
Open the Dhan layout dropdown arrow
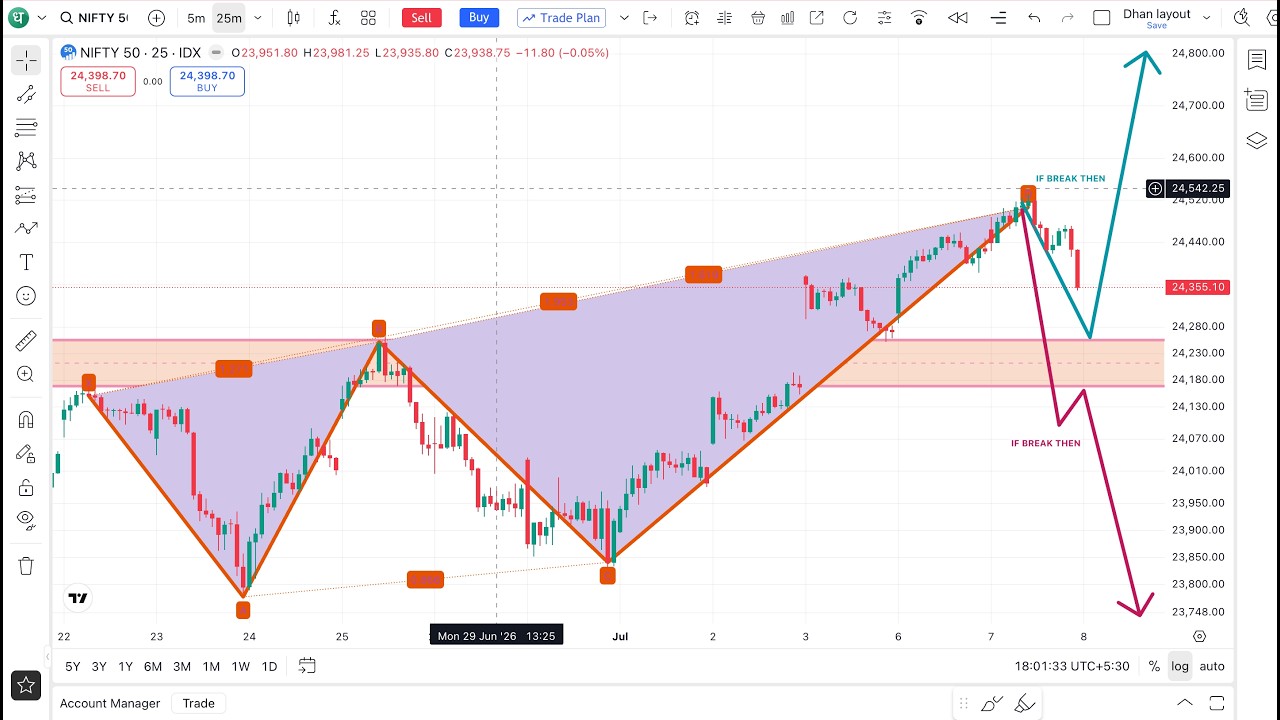pyautogui.click(x=1207, y=18)
